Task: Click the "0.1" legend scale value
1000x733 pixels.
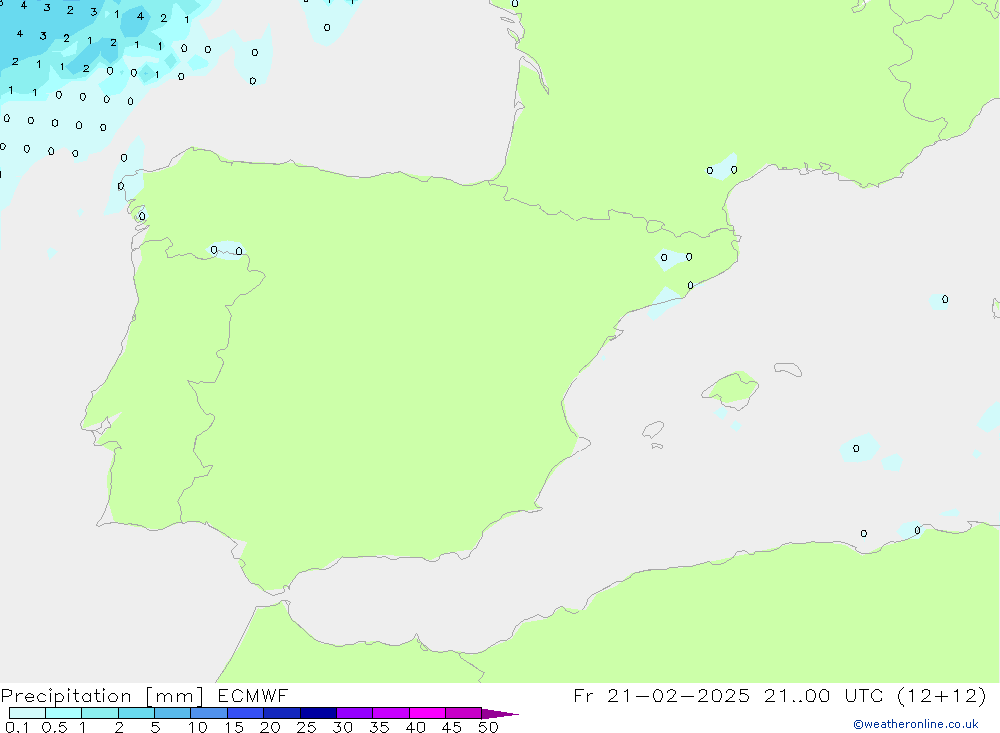Action: point(17,727)
